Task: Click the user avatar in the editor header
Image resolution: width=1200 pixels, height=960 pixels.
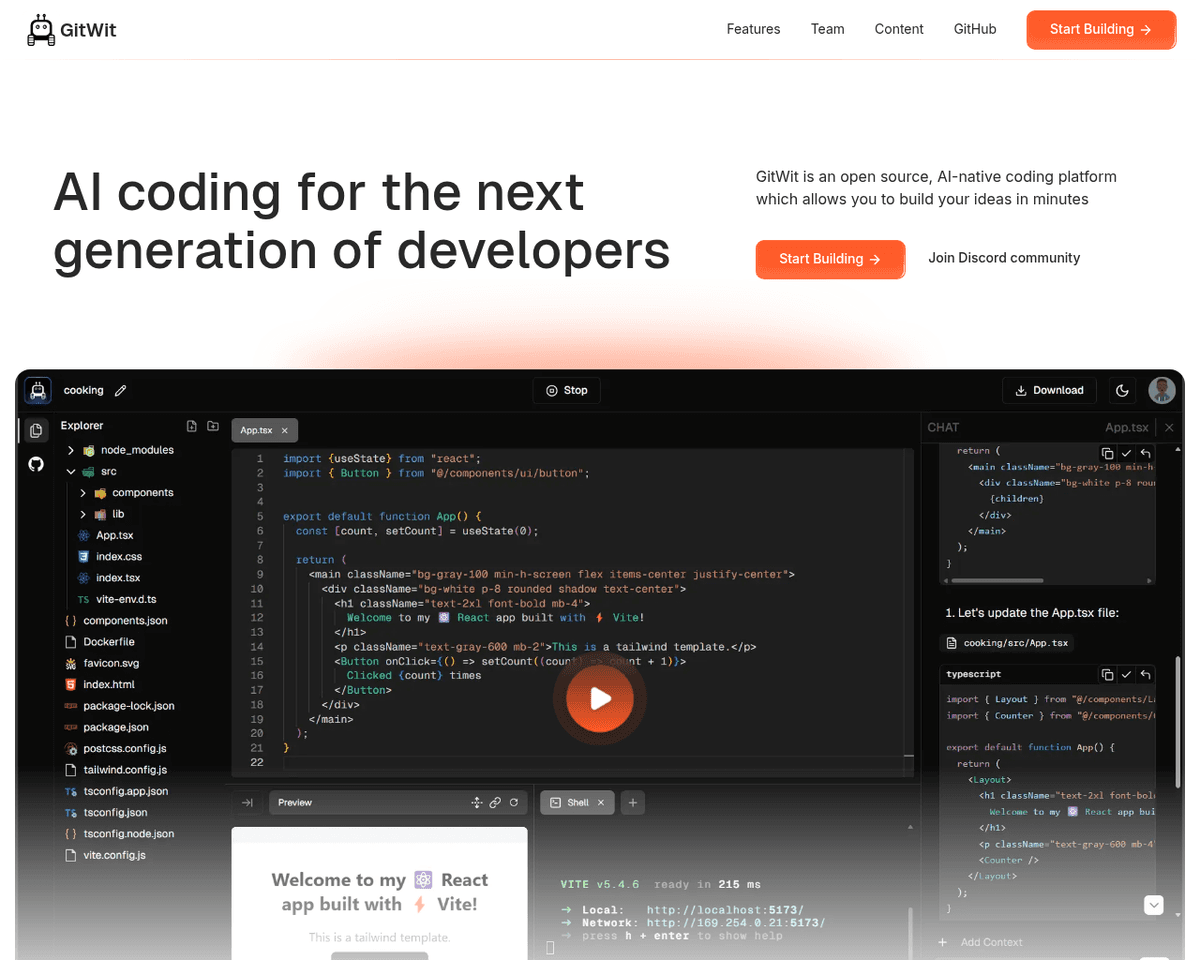Action: coord(1161,390)
